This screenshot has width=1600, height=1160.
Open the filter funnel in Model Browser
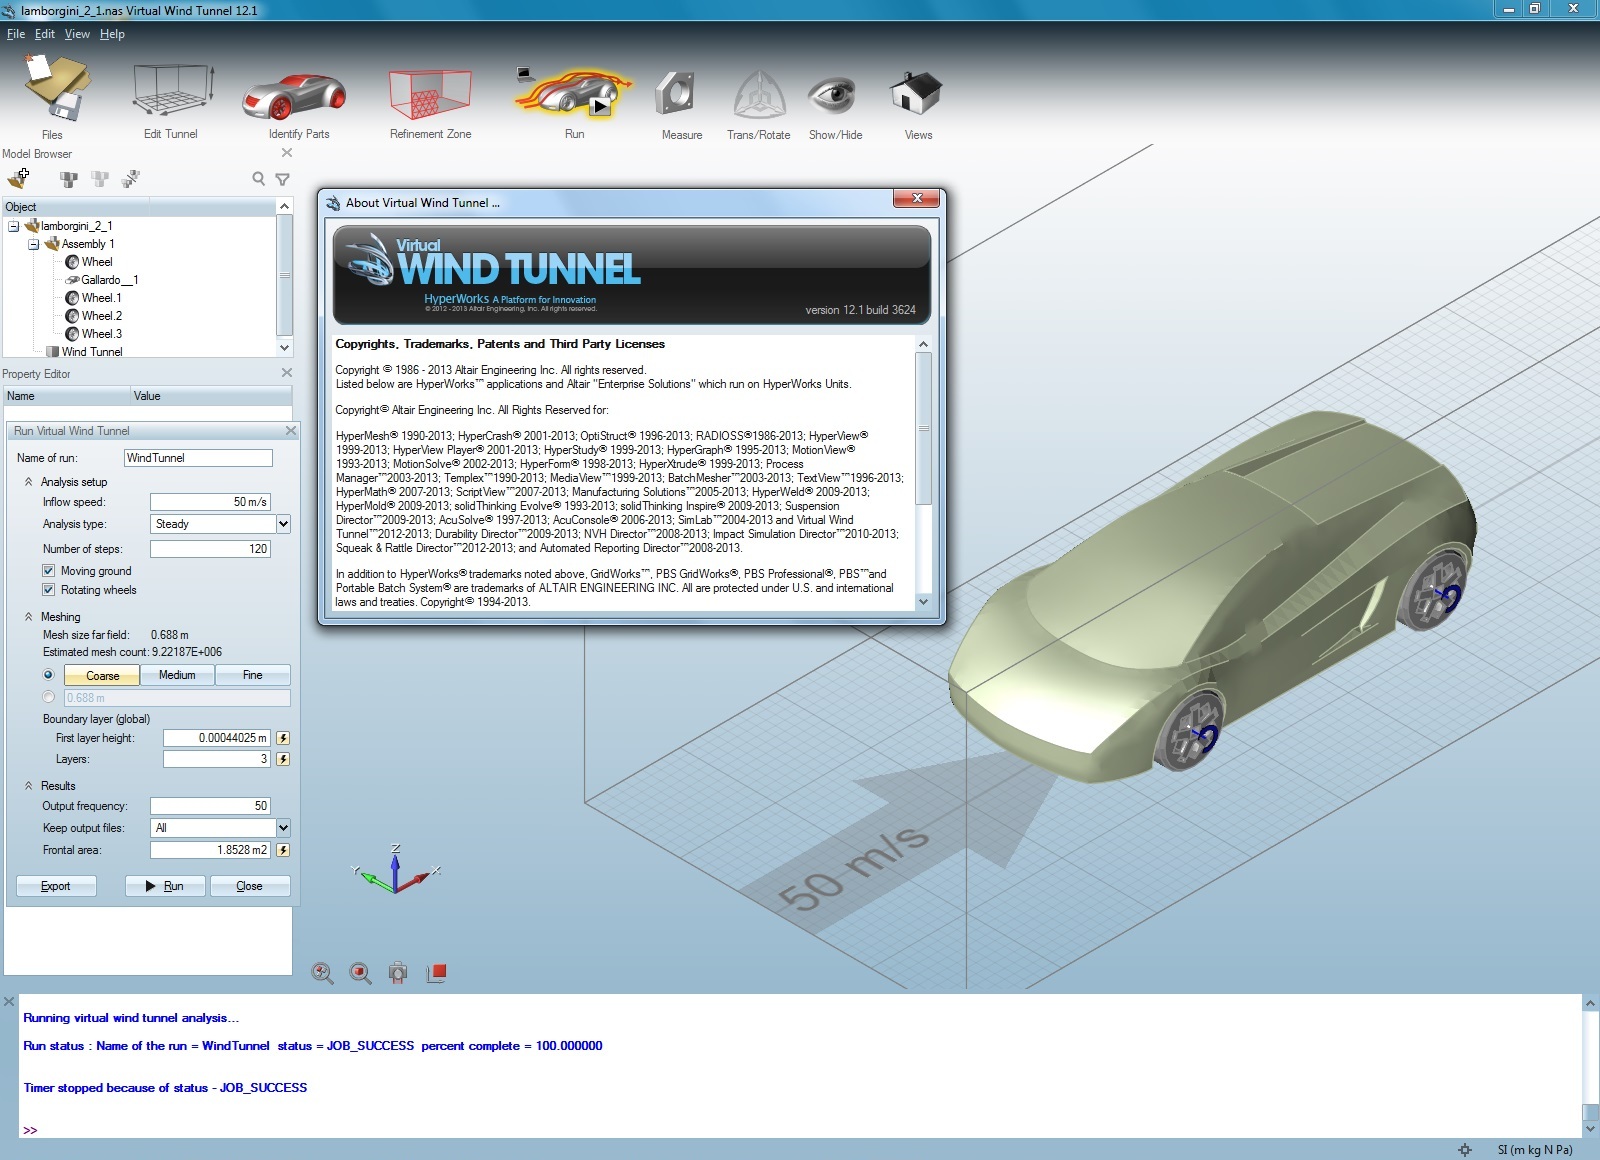283,179
